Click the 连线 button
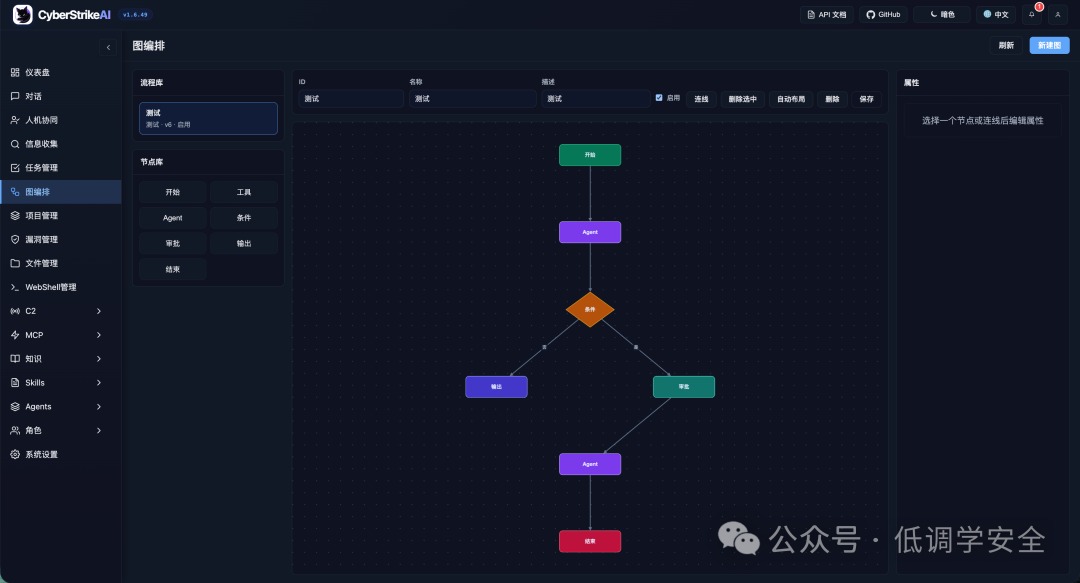Image resolution: width=1080 pixels, height=583 pixels. [x=701, y=99]
